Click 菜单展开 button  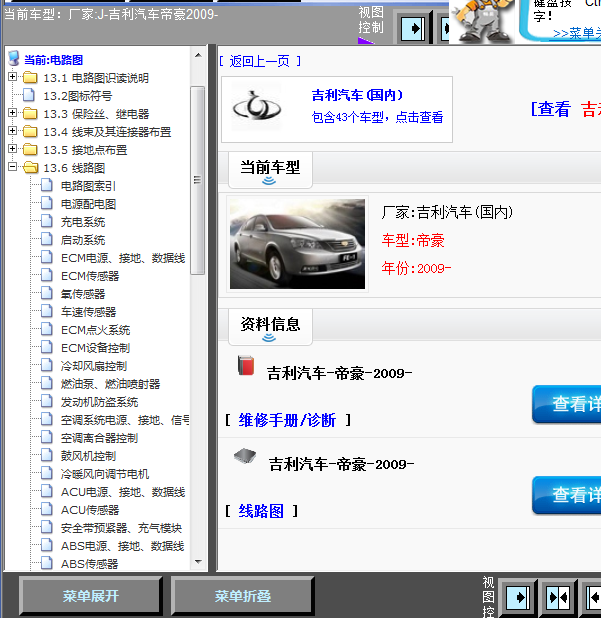click(x=91, y=596)
